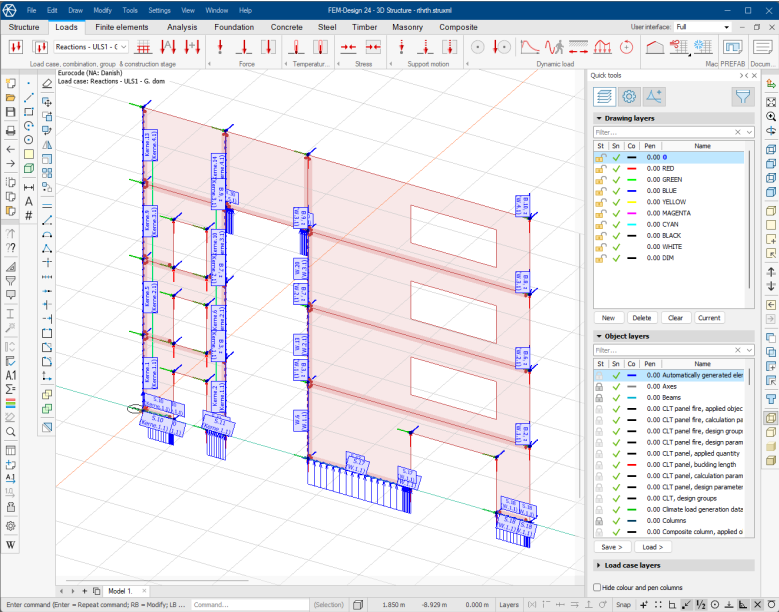Click the Load > button for object layers
This screenshot has height=612, width=779.
pos(652,547)
